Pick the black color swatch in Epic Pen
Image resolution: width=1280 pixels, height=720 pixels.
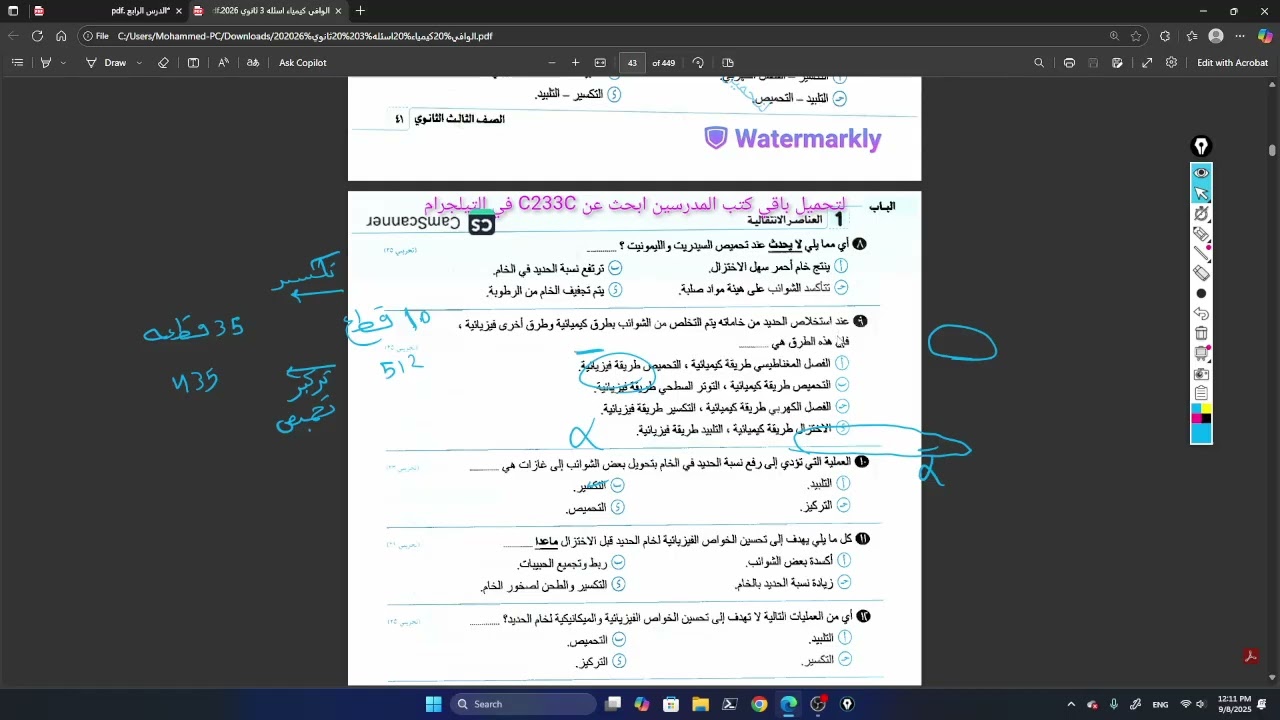pos(1206,418)
